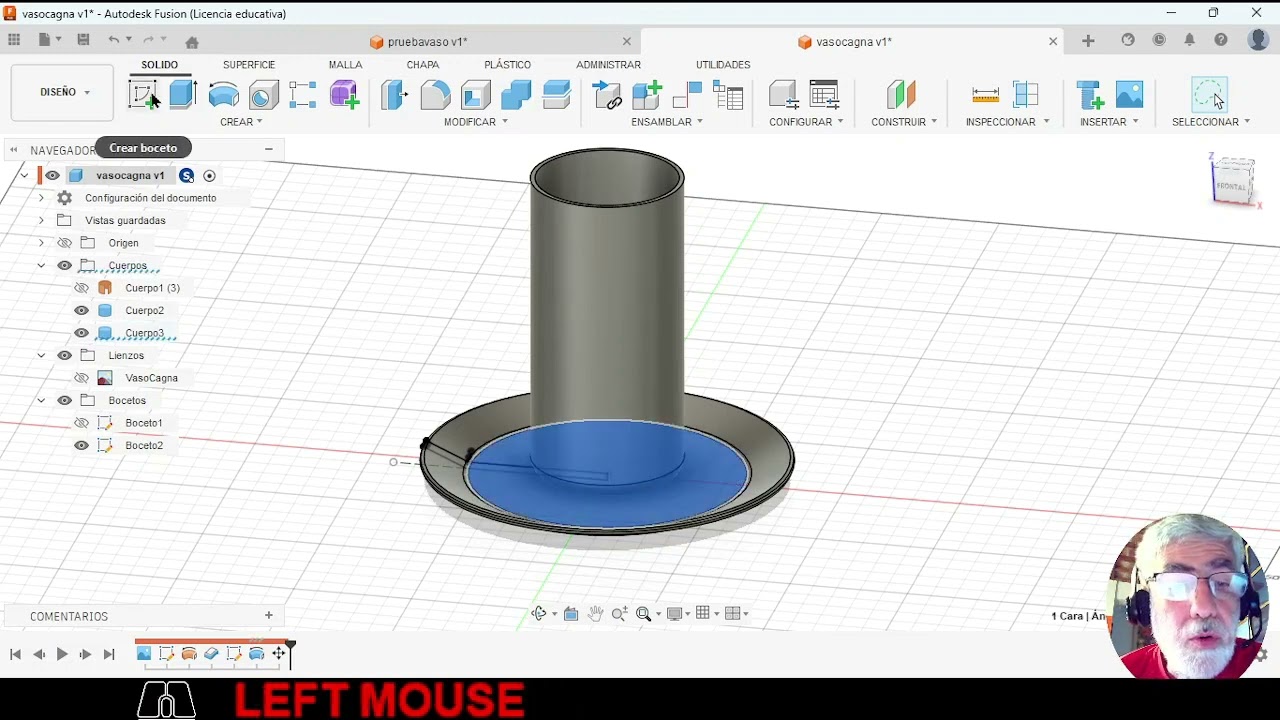Select the Interference inspect icon
This screenshot has width=1280, height=720.
[x=1026, y=95]
